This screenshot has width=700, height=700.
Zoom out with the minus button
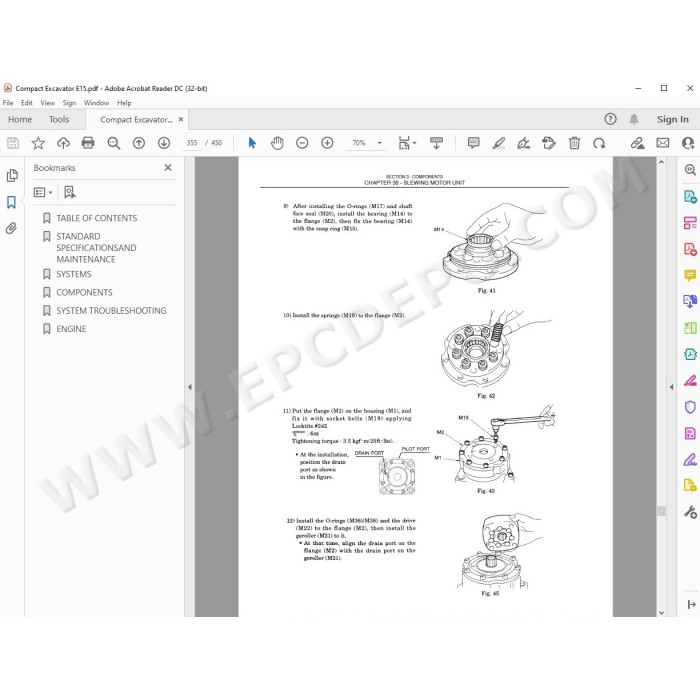pyautogui.click(x=302, y=143)
